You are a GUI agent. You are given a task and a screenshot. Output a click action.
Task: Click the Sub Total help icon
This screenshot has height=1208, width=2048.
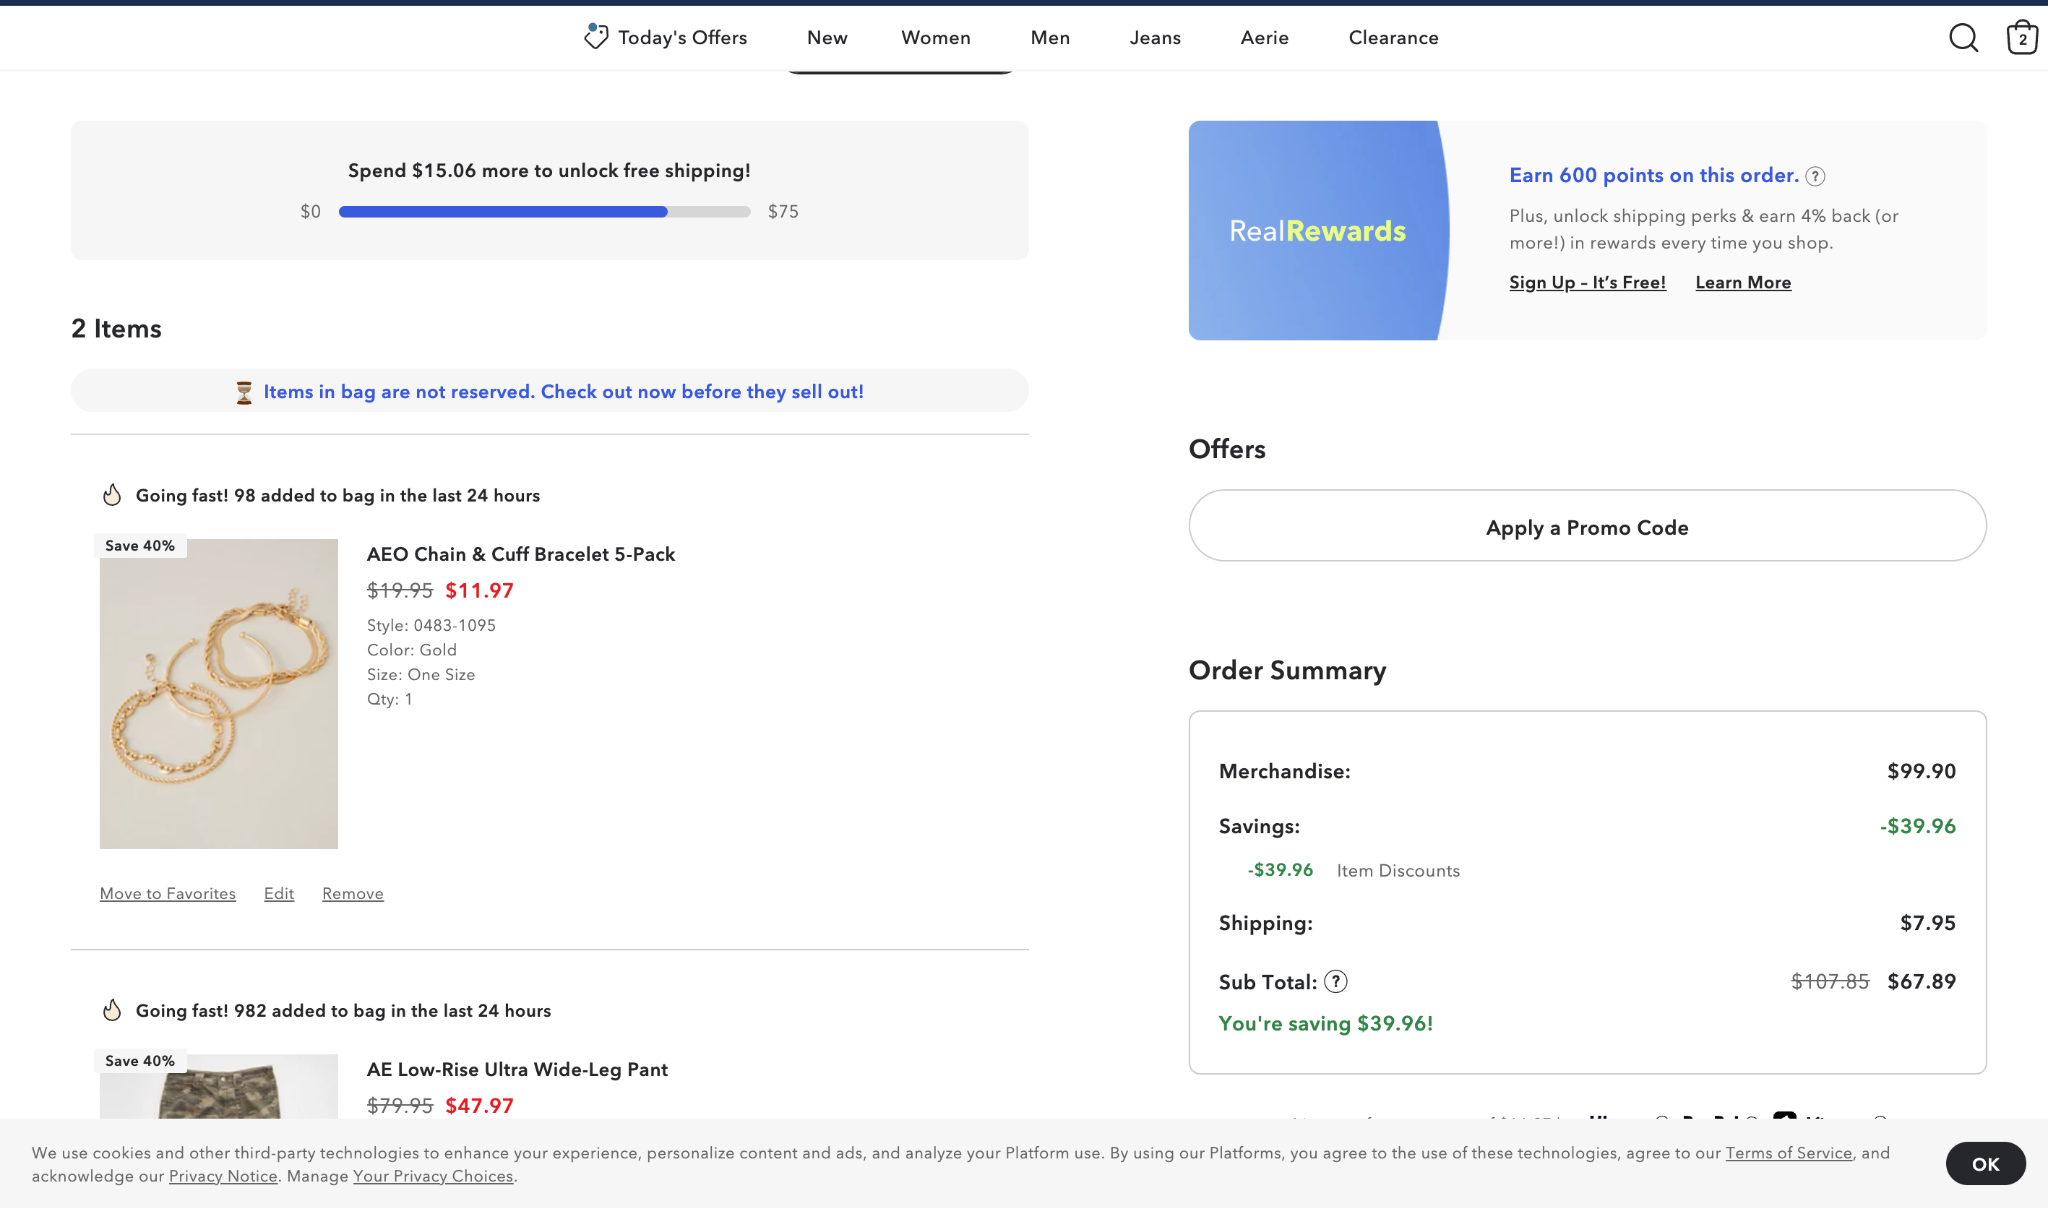[x=1336, y=981]
